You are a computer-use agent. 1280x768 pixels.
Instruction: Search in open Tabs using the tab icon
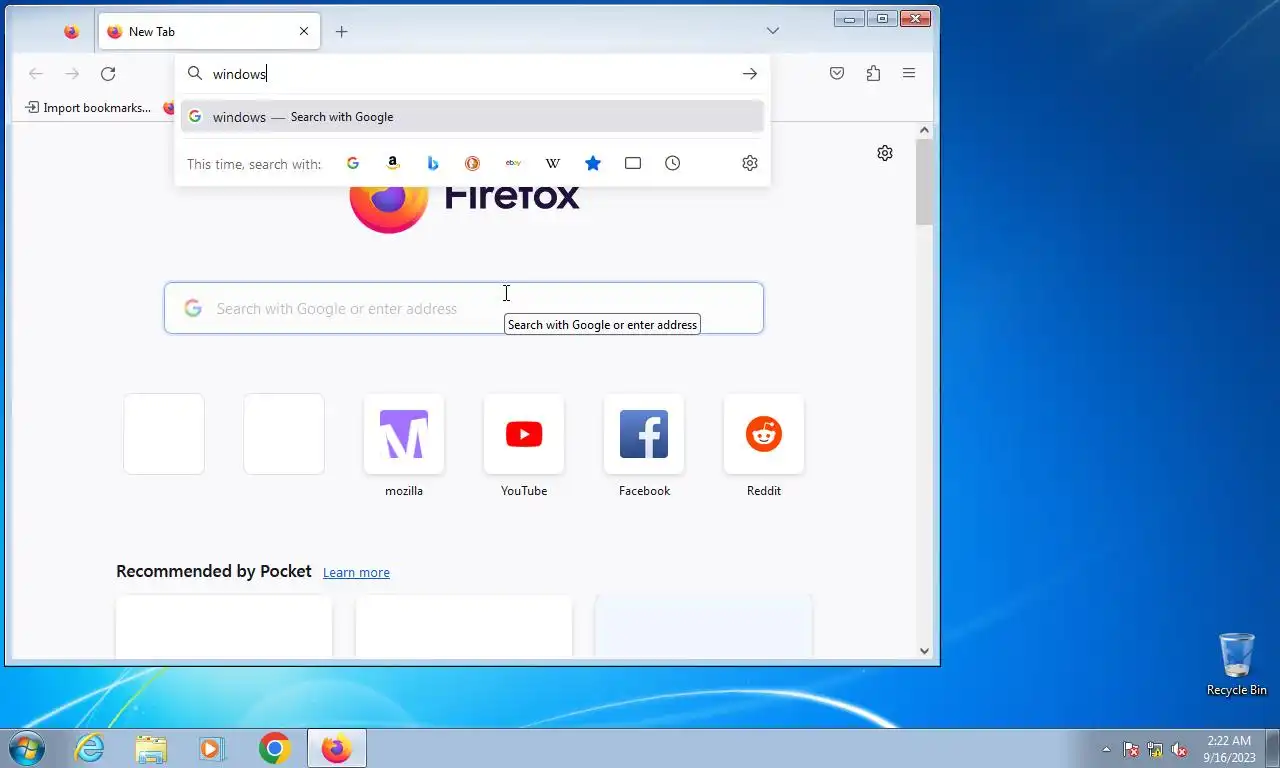pos(633,163)
